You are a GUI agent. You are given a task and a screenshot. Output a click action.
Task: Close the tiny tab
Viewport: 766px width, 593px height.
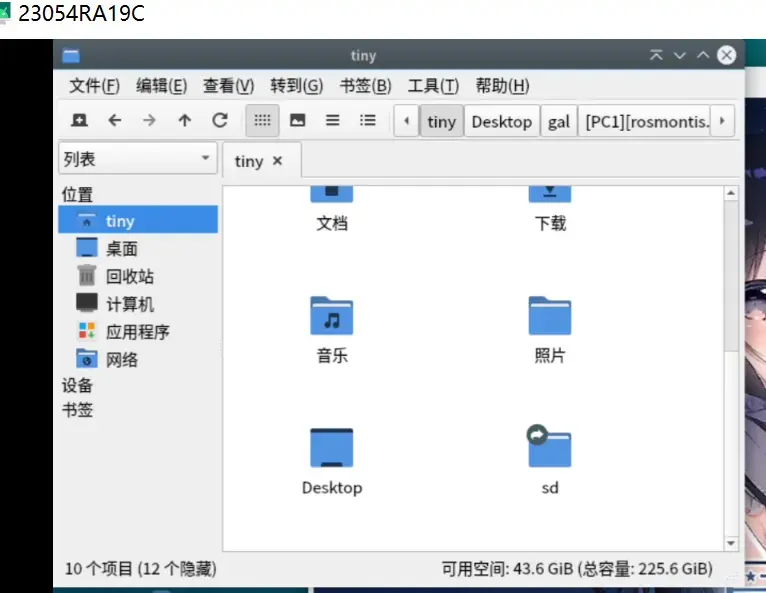point(277,161)
